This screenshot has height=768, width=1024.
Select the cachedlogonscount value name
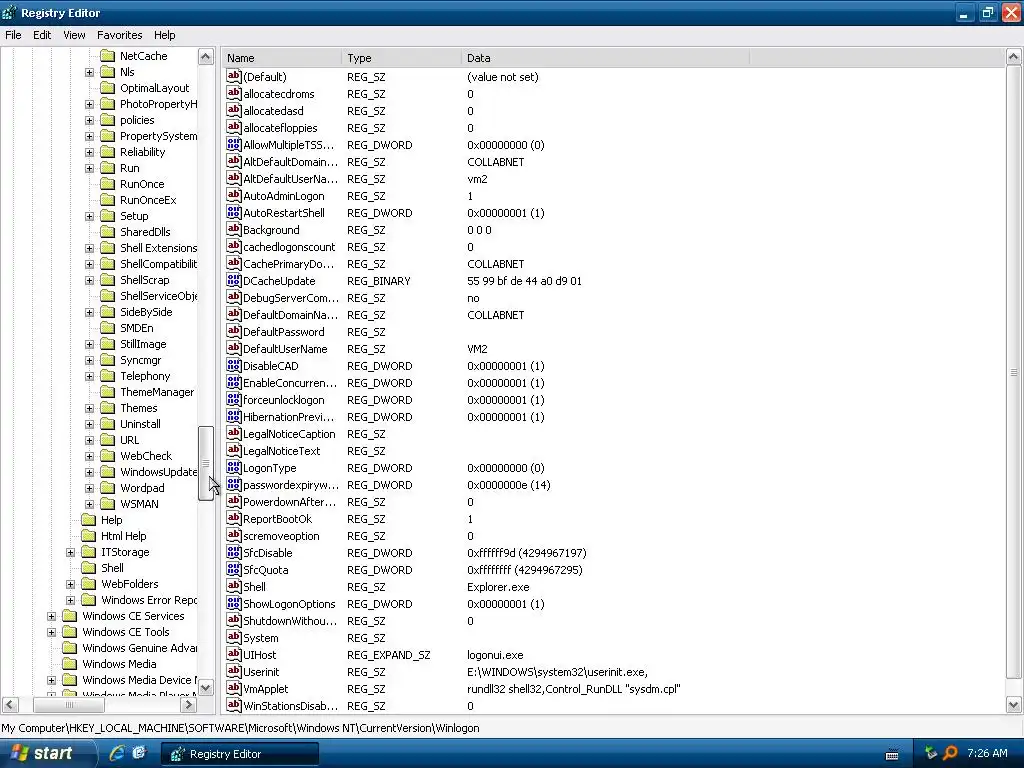tap(289, 248)
